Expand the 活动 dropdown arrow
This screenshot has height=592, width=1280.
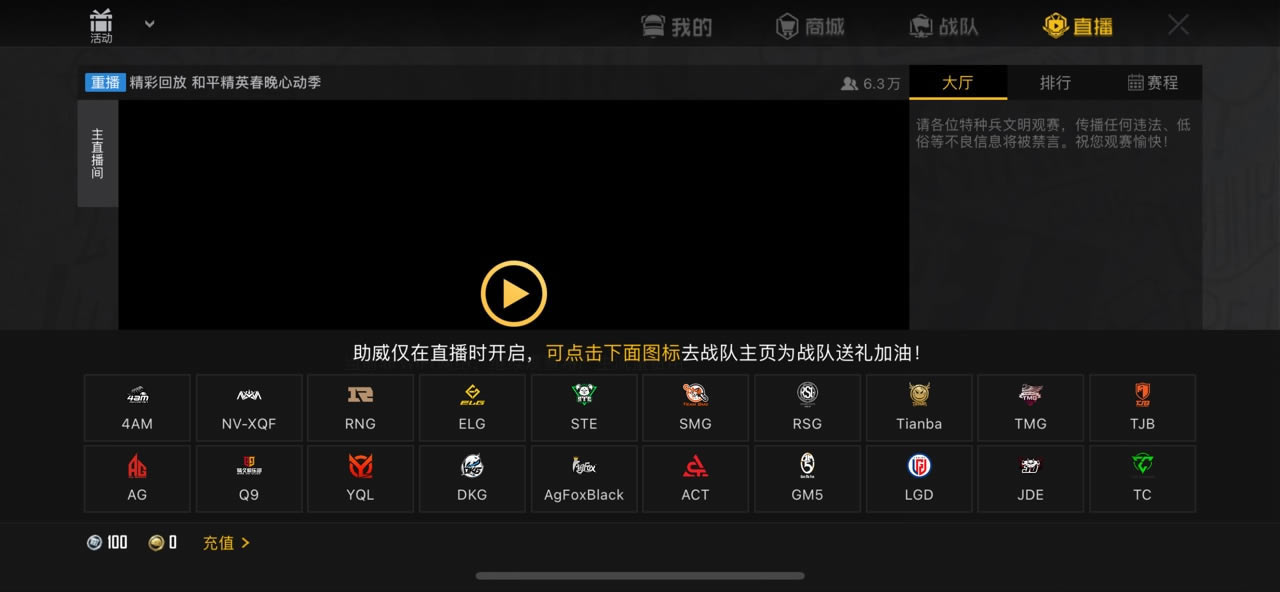coord(147,23)
